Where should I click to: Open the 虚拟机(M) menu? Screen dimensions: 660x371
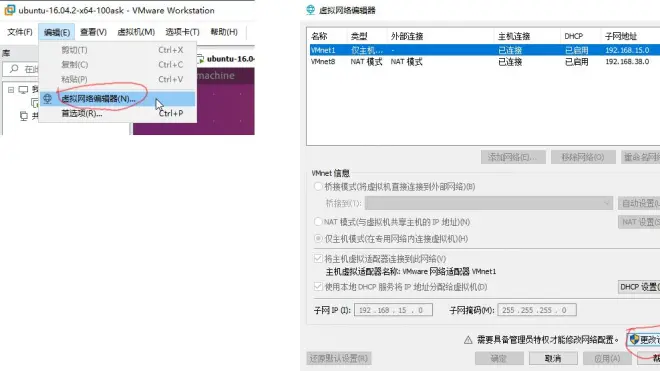[136, 32]
